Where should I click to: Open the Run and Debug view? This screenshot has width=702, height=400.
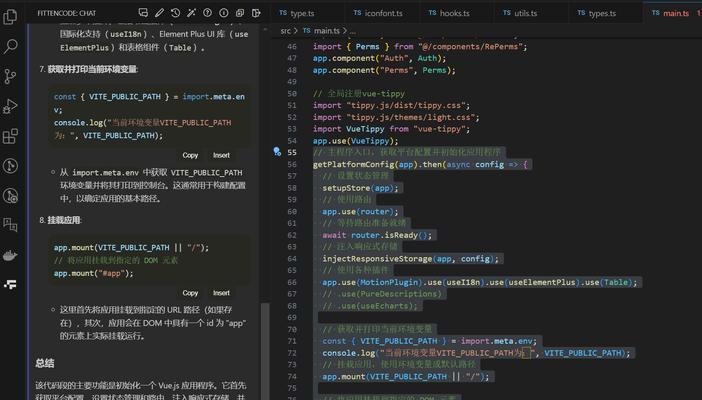click(x=10, y=106)
